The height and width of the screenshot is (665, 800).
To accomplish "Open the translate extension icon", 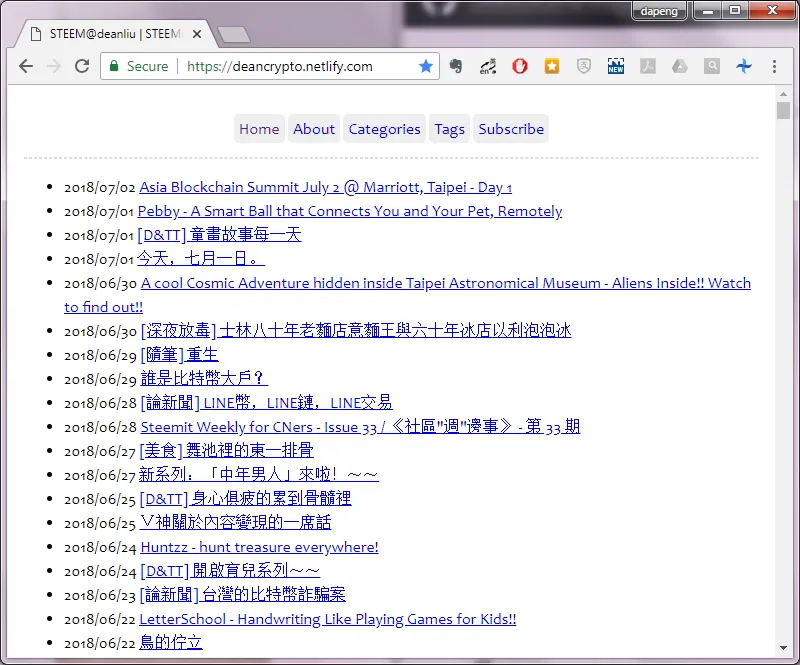I will point(488,66).
